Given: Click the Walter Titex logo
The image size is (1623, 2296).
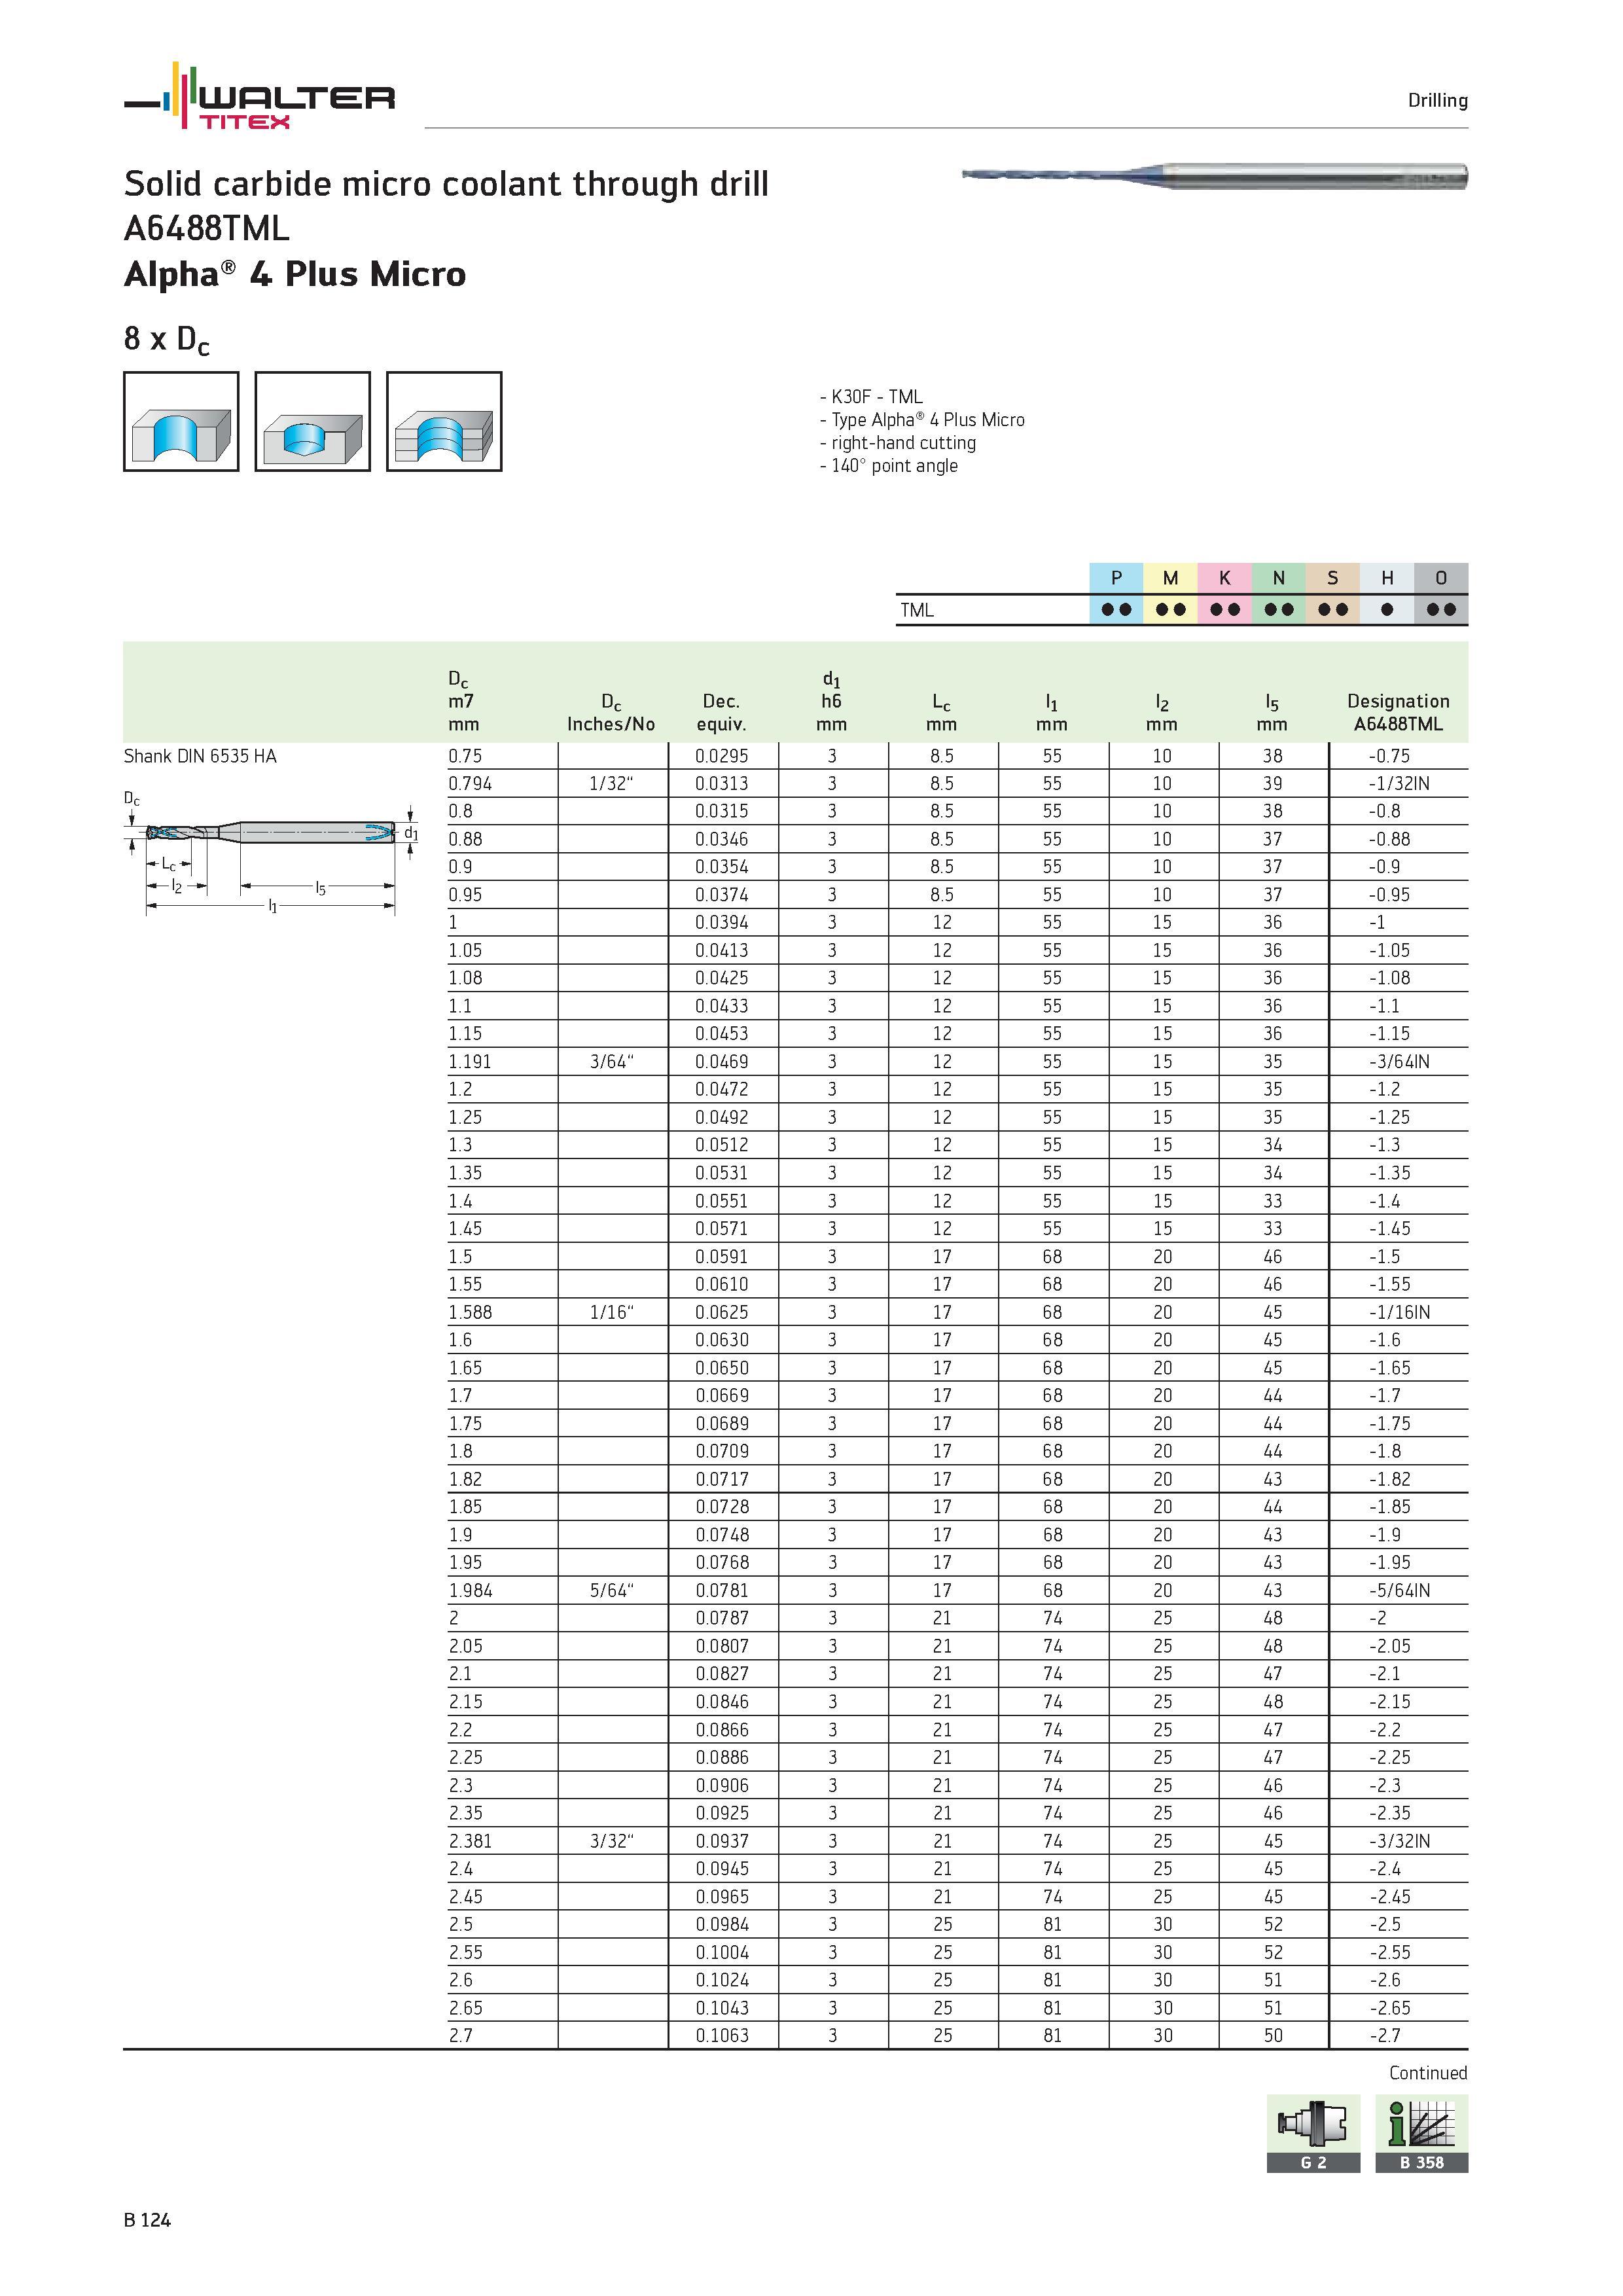Looking at the screenshot, I should point(259,96).
